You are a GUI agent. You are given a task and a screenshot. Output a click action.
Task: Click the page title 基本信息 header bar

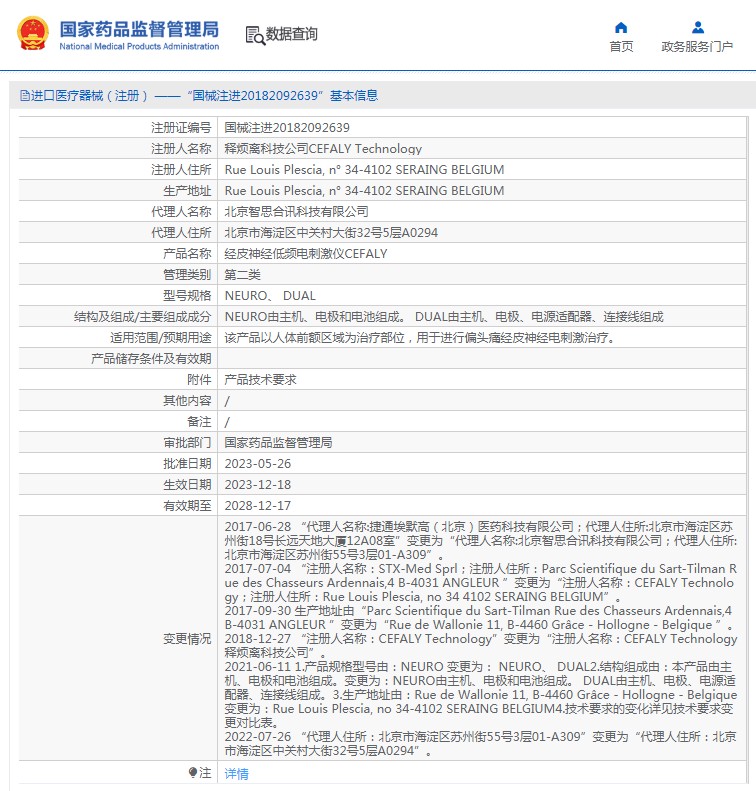tap(382, 95)
